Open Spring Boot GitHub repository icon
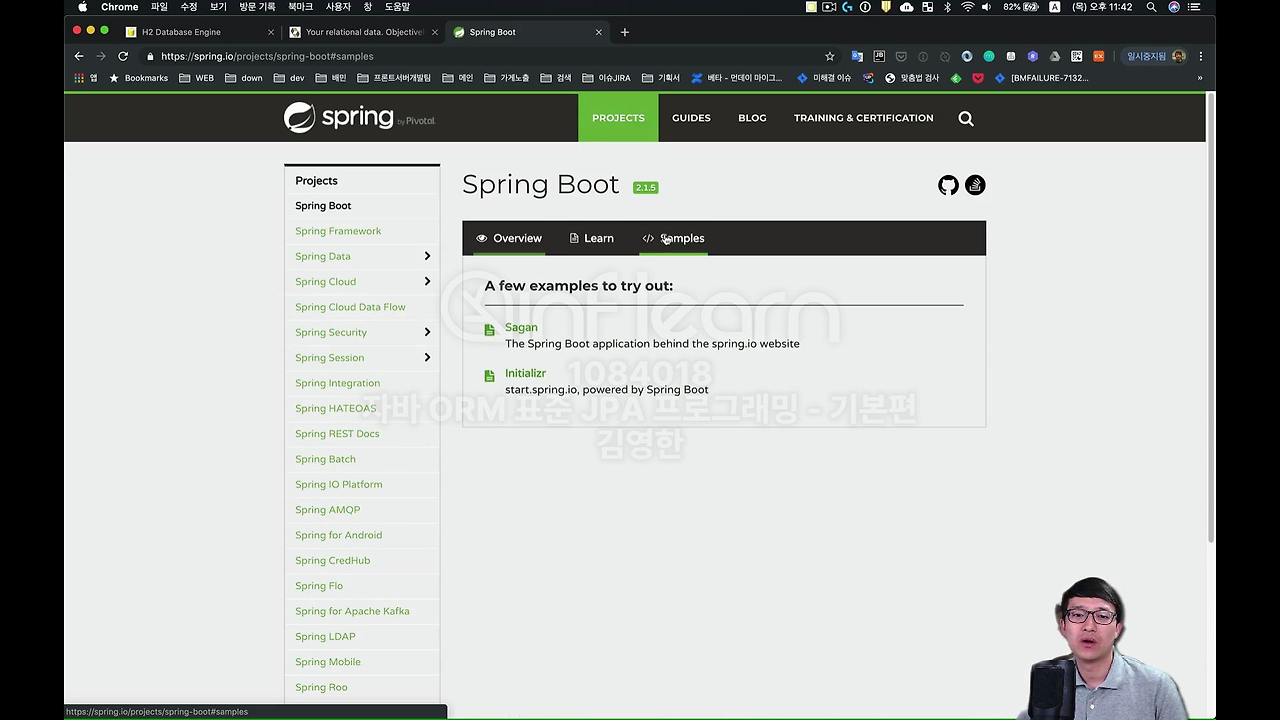1280x720 pixels. click(948, 185)
